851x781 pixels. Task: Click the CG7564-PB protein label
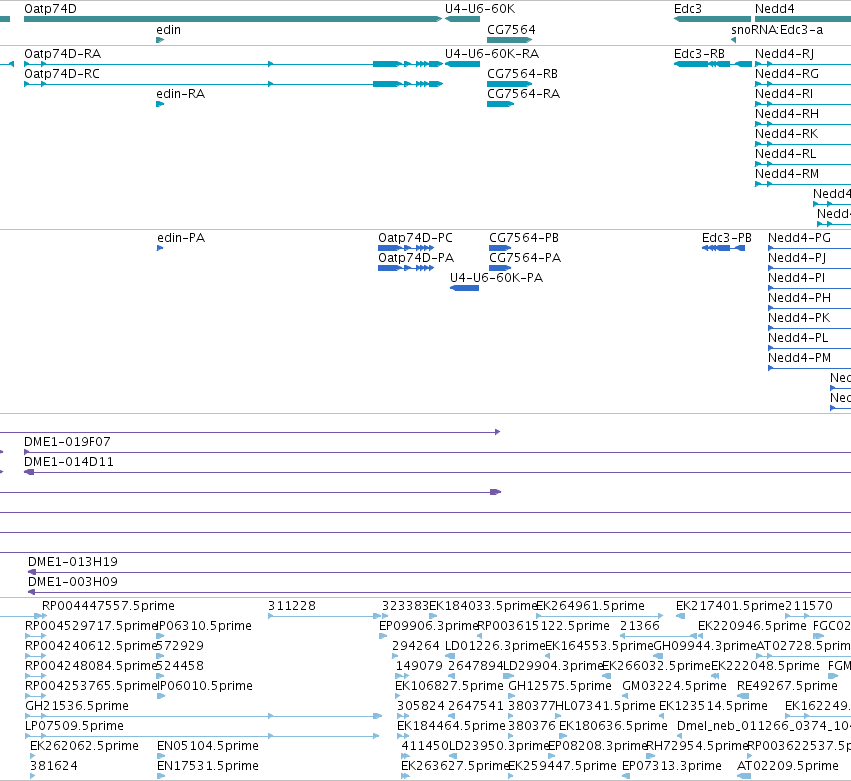(524, 238)
